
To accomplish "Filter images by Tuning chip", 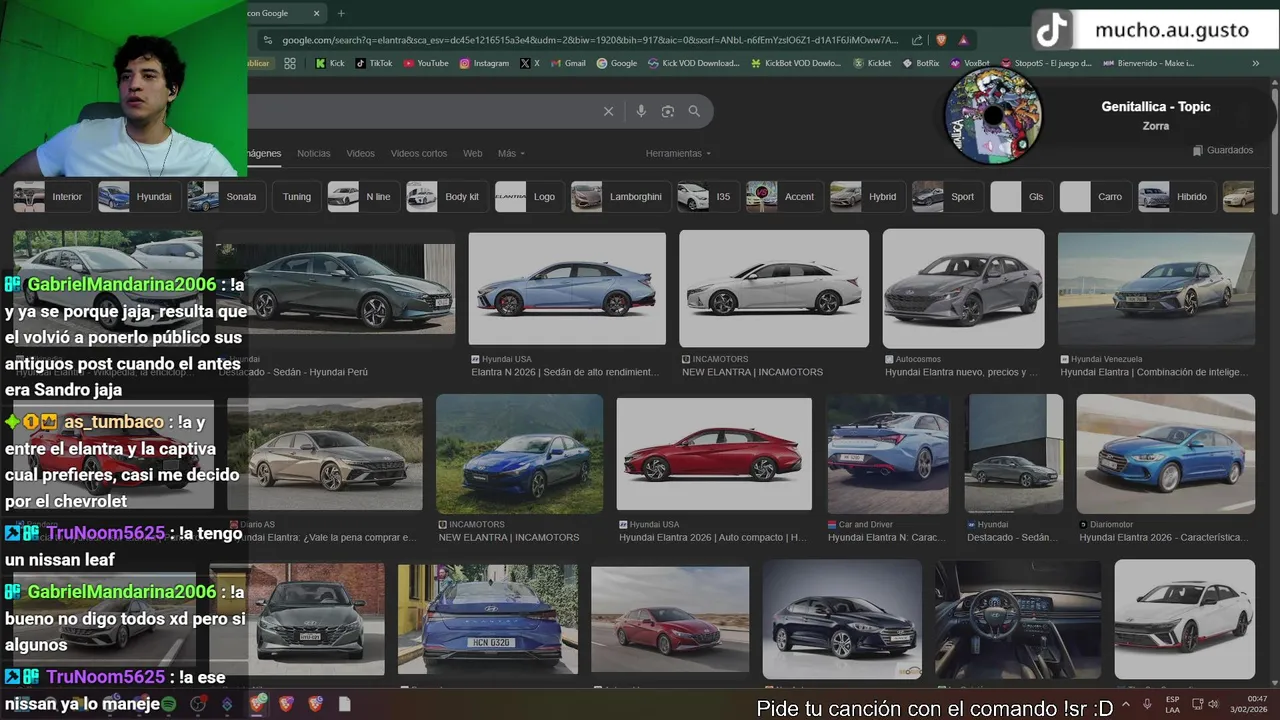I will coord(297,197).
